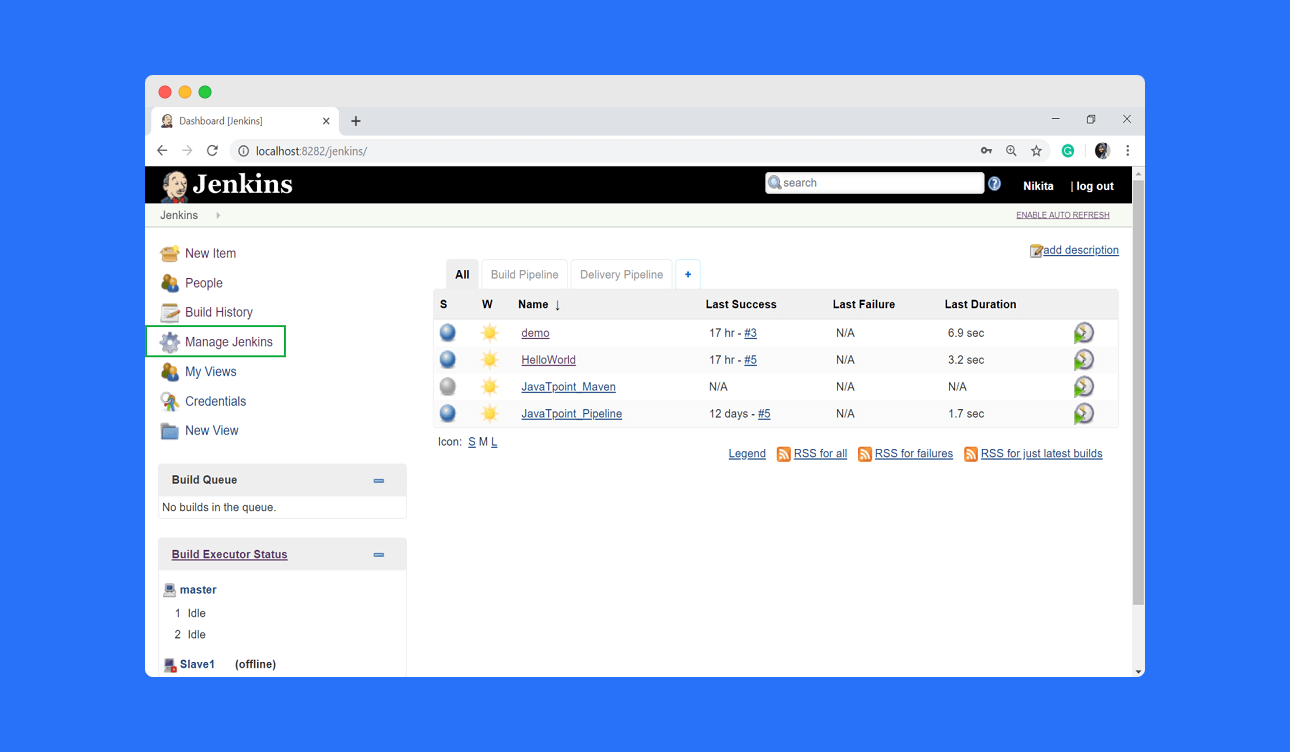The width and height of the screenshot is (1290, 752).
Task: Click the schedule build icon for JavaTpoint_Pipeline
Action: pos(1083,414)
